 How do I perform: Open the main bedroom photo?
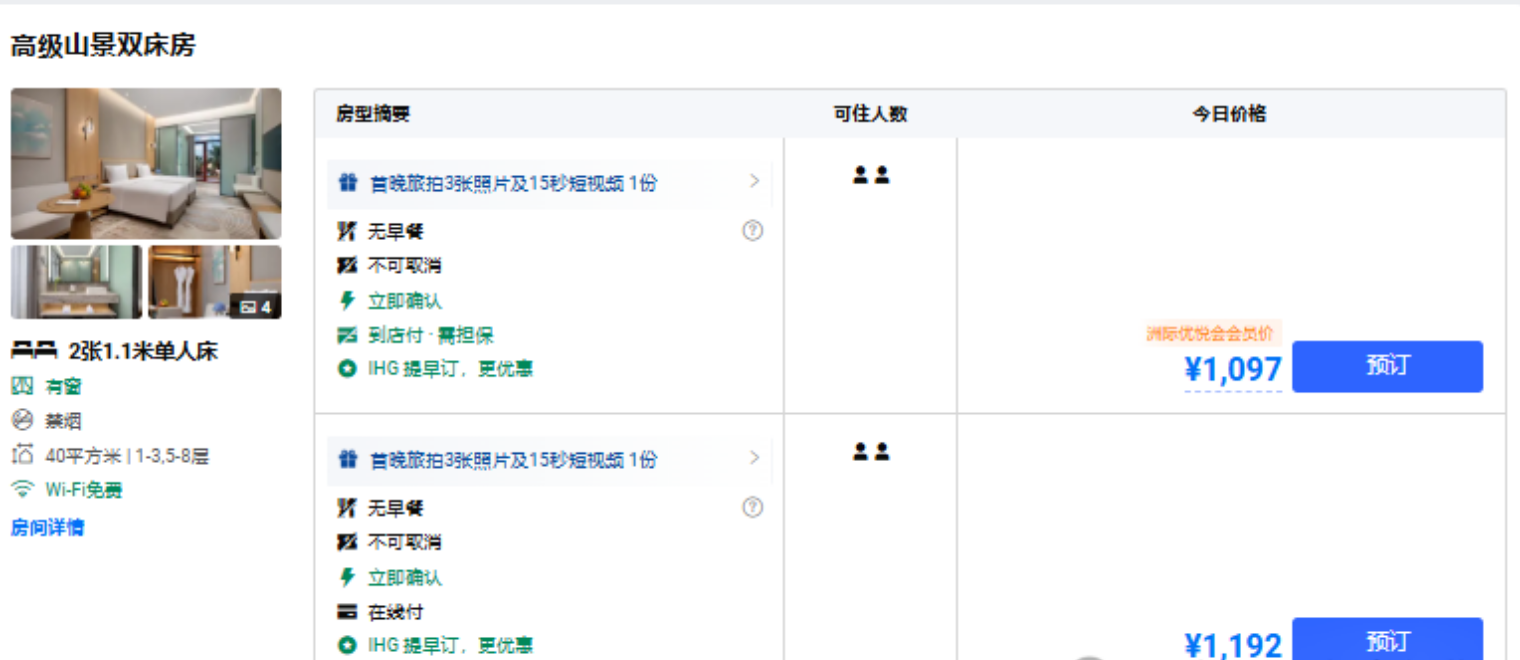pos(146,163)
